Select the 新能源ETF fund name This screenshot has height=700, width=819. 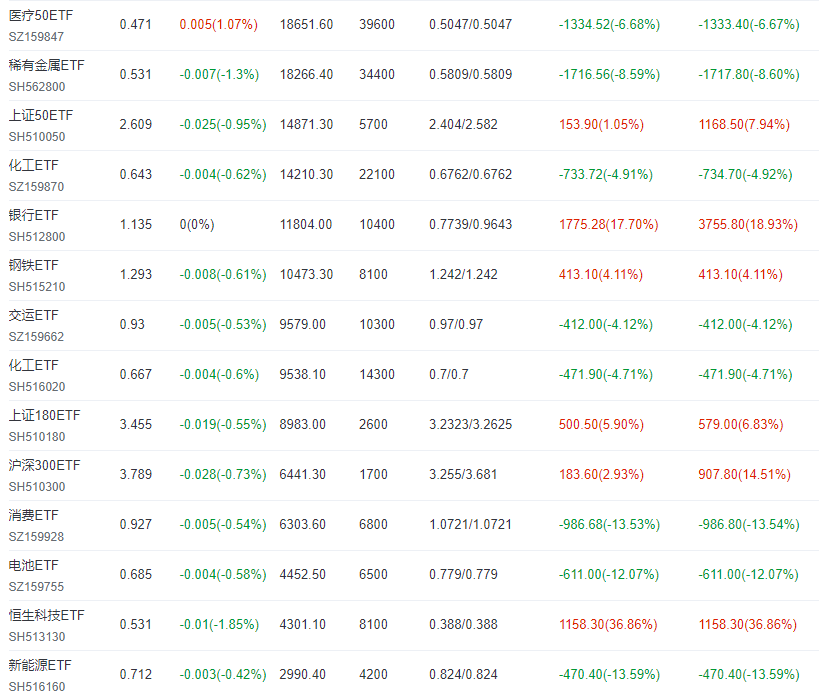(x=40, y=665)
